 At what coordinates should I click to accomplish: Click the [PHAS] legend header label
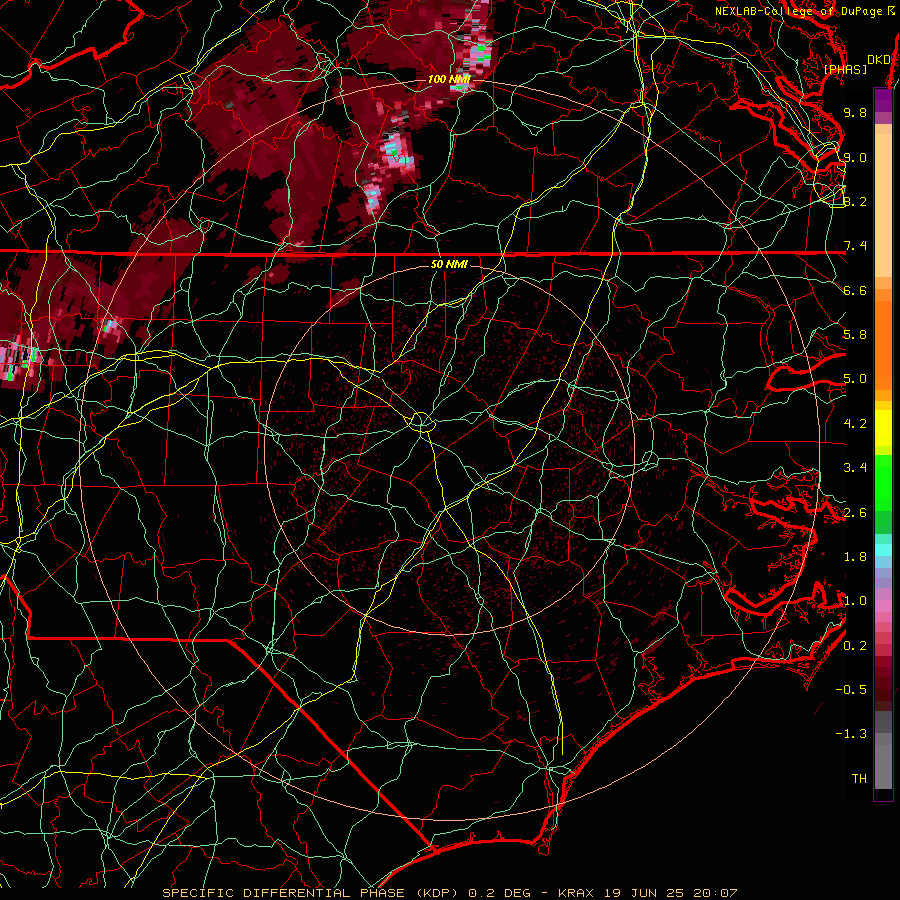click(x=845, y=69)
